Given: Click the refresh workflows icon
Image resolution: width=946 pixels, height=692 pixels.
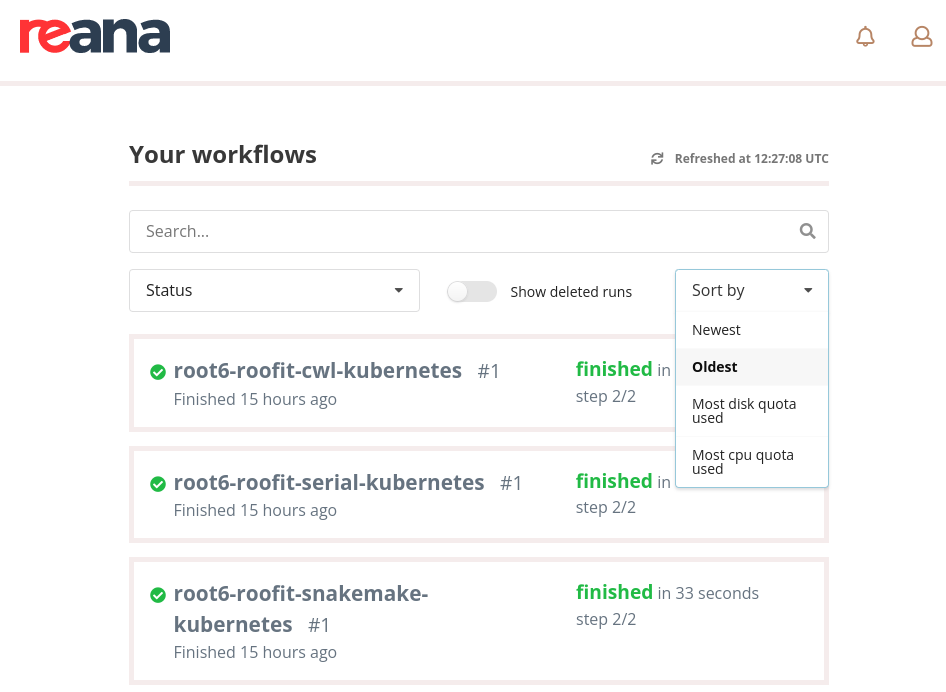Looking at the screenshot, I should point(657,158).
